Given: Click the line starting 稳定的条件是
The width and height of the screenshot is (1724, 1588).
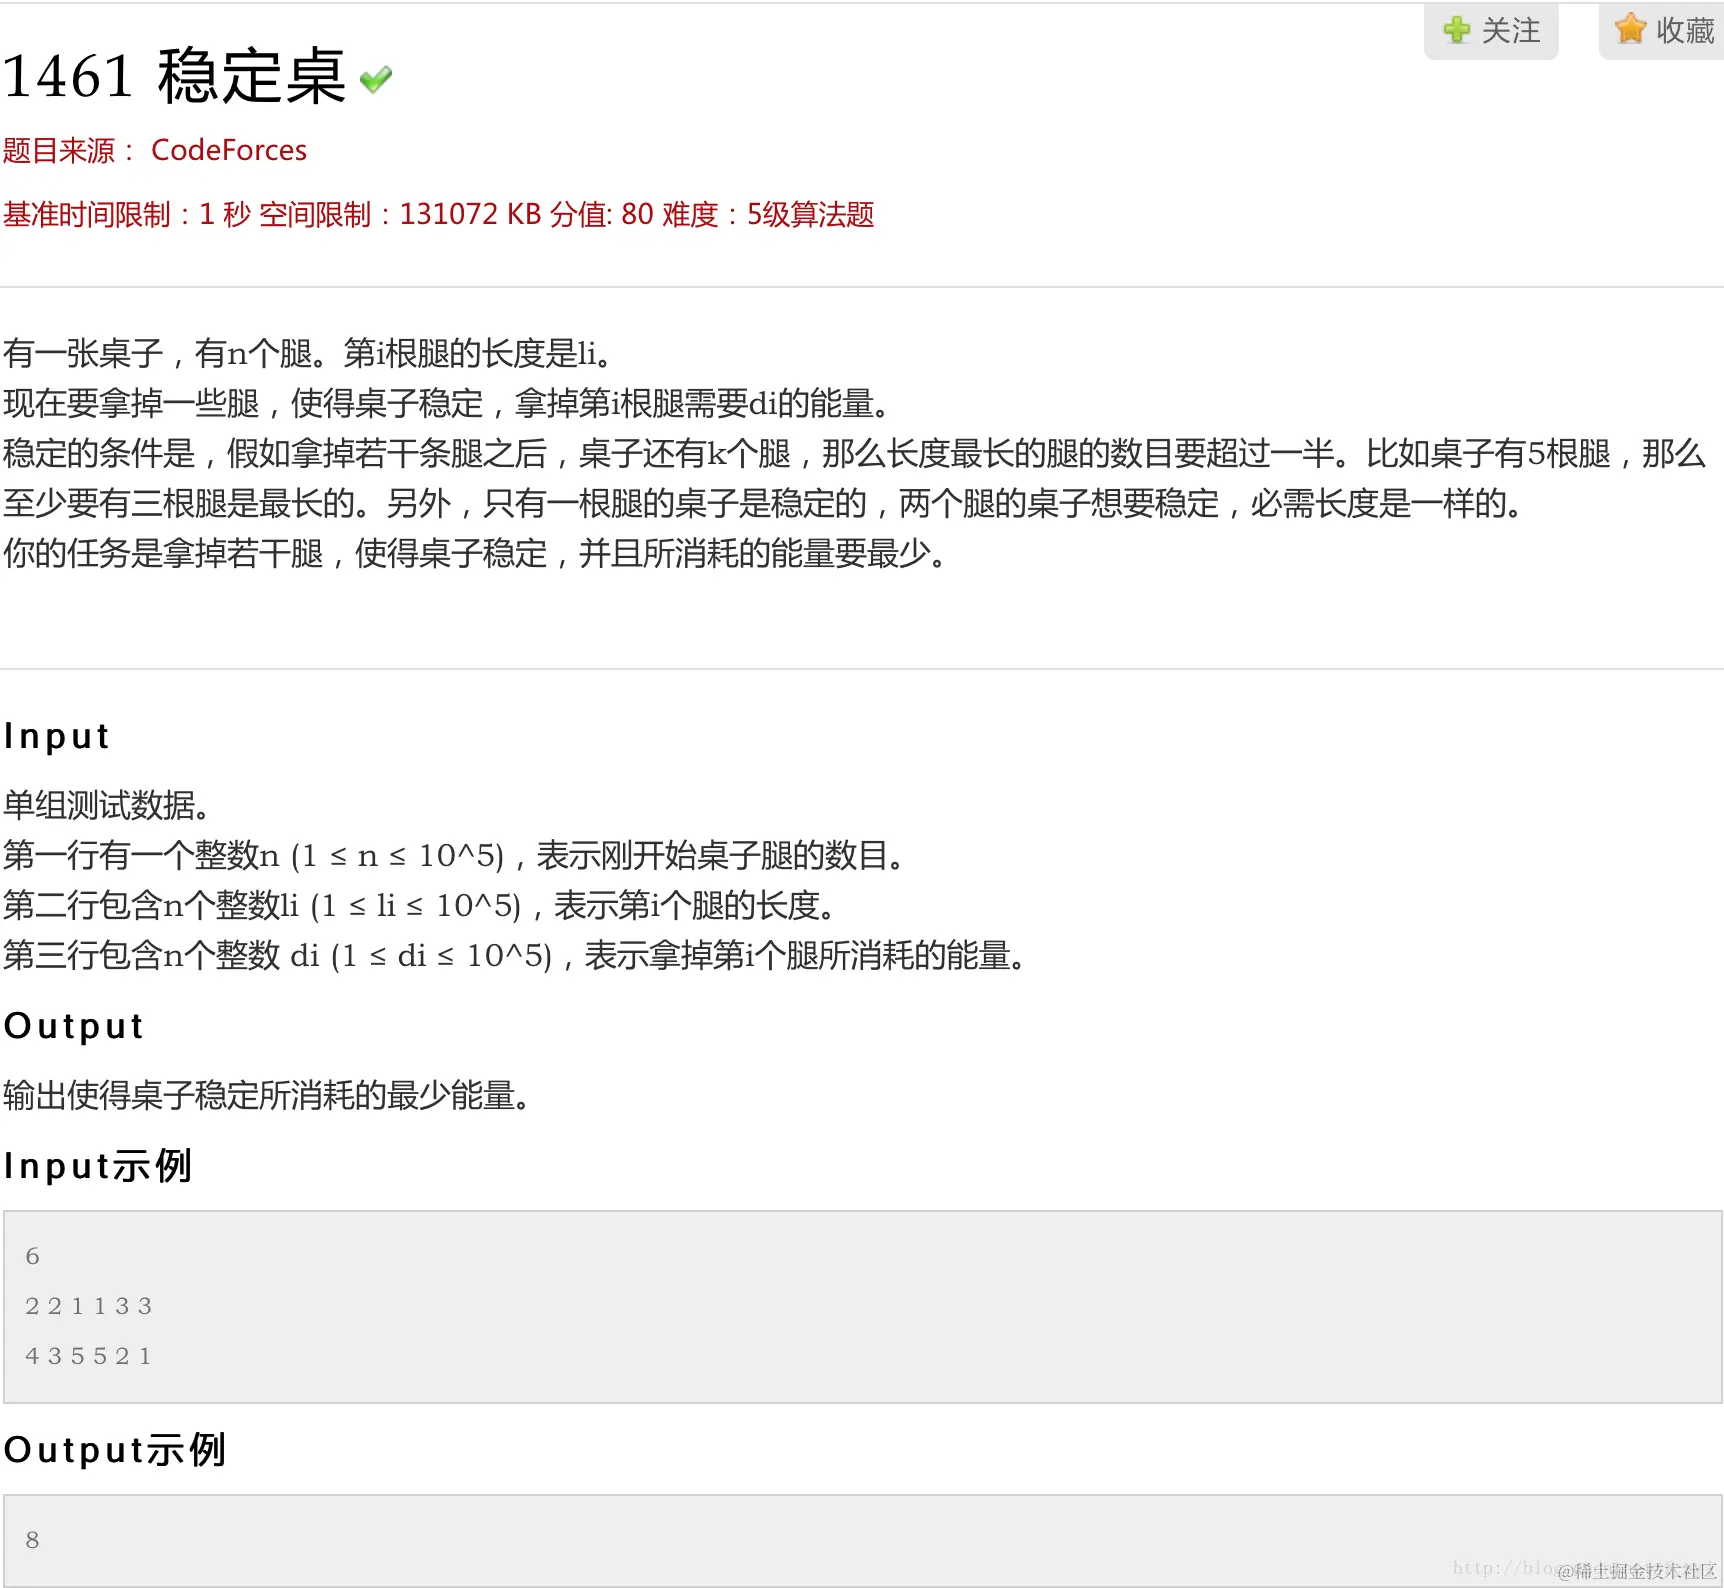Looking at the screenshot, I should point(854,452).
